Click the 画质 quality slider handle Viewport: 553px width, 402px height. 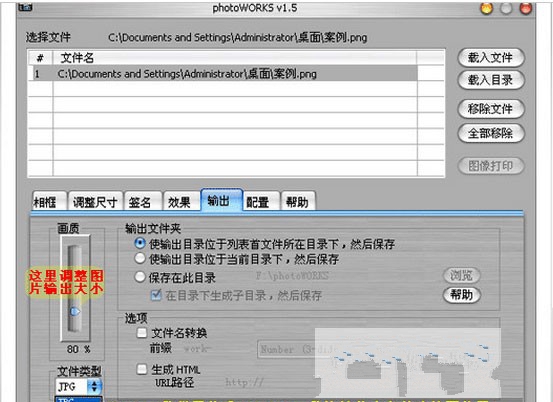tap(75, 312)
